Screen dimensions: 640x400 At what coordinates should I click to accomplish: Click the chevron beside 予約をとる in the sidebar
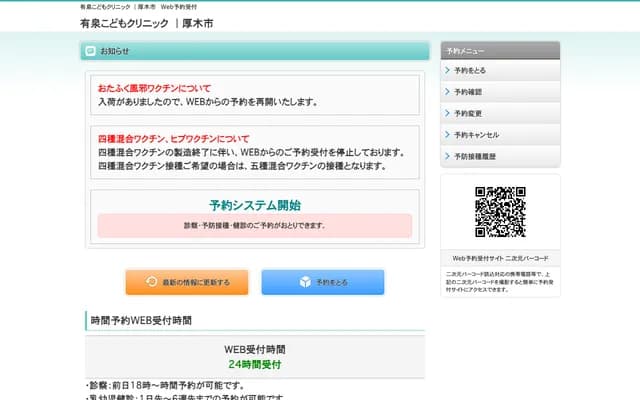click(x=447, y=71)
